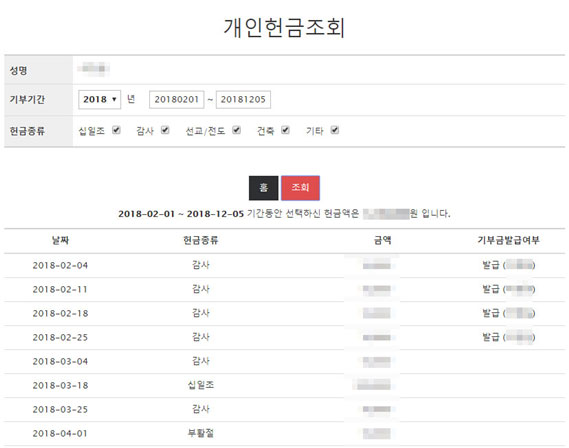The width and height of the screenshot is (569, 448).
Task: Click the 기부금발급여부 column header
Action: click(x=508, y=240)
